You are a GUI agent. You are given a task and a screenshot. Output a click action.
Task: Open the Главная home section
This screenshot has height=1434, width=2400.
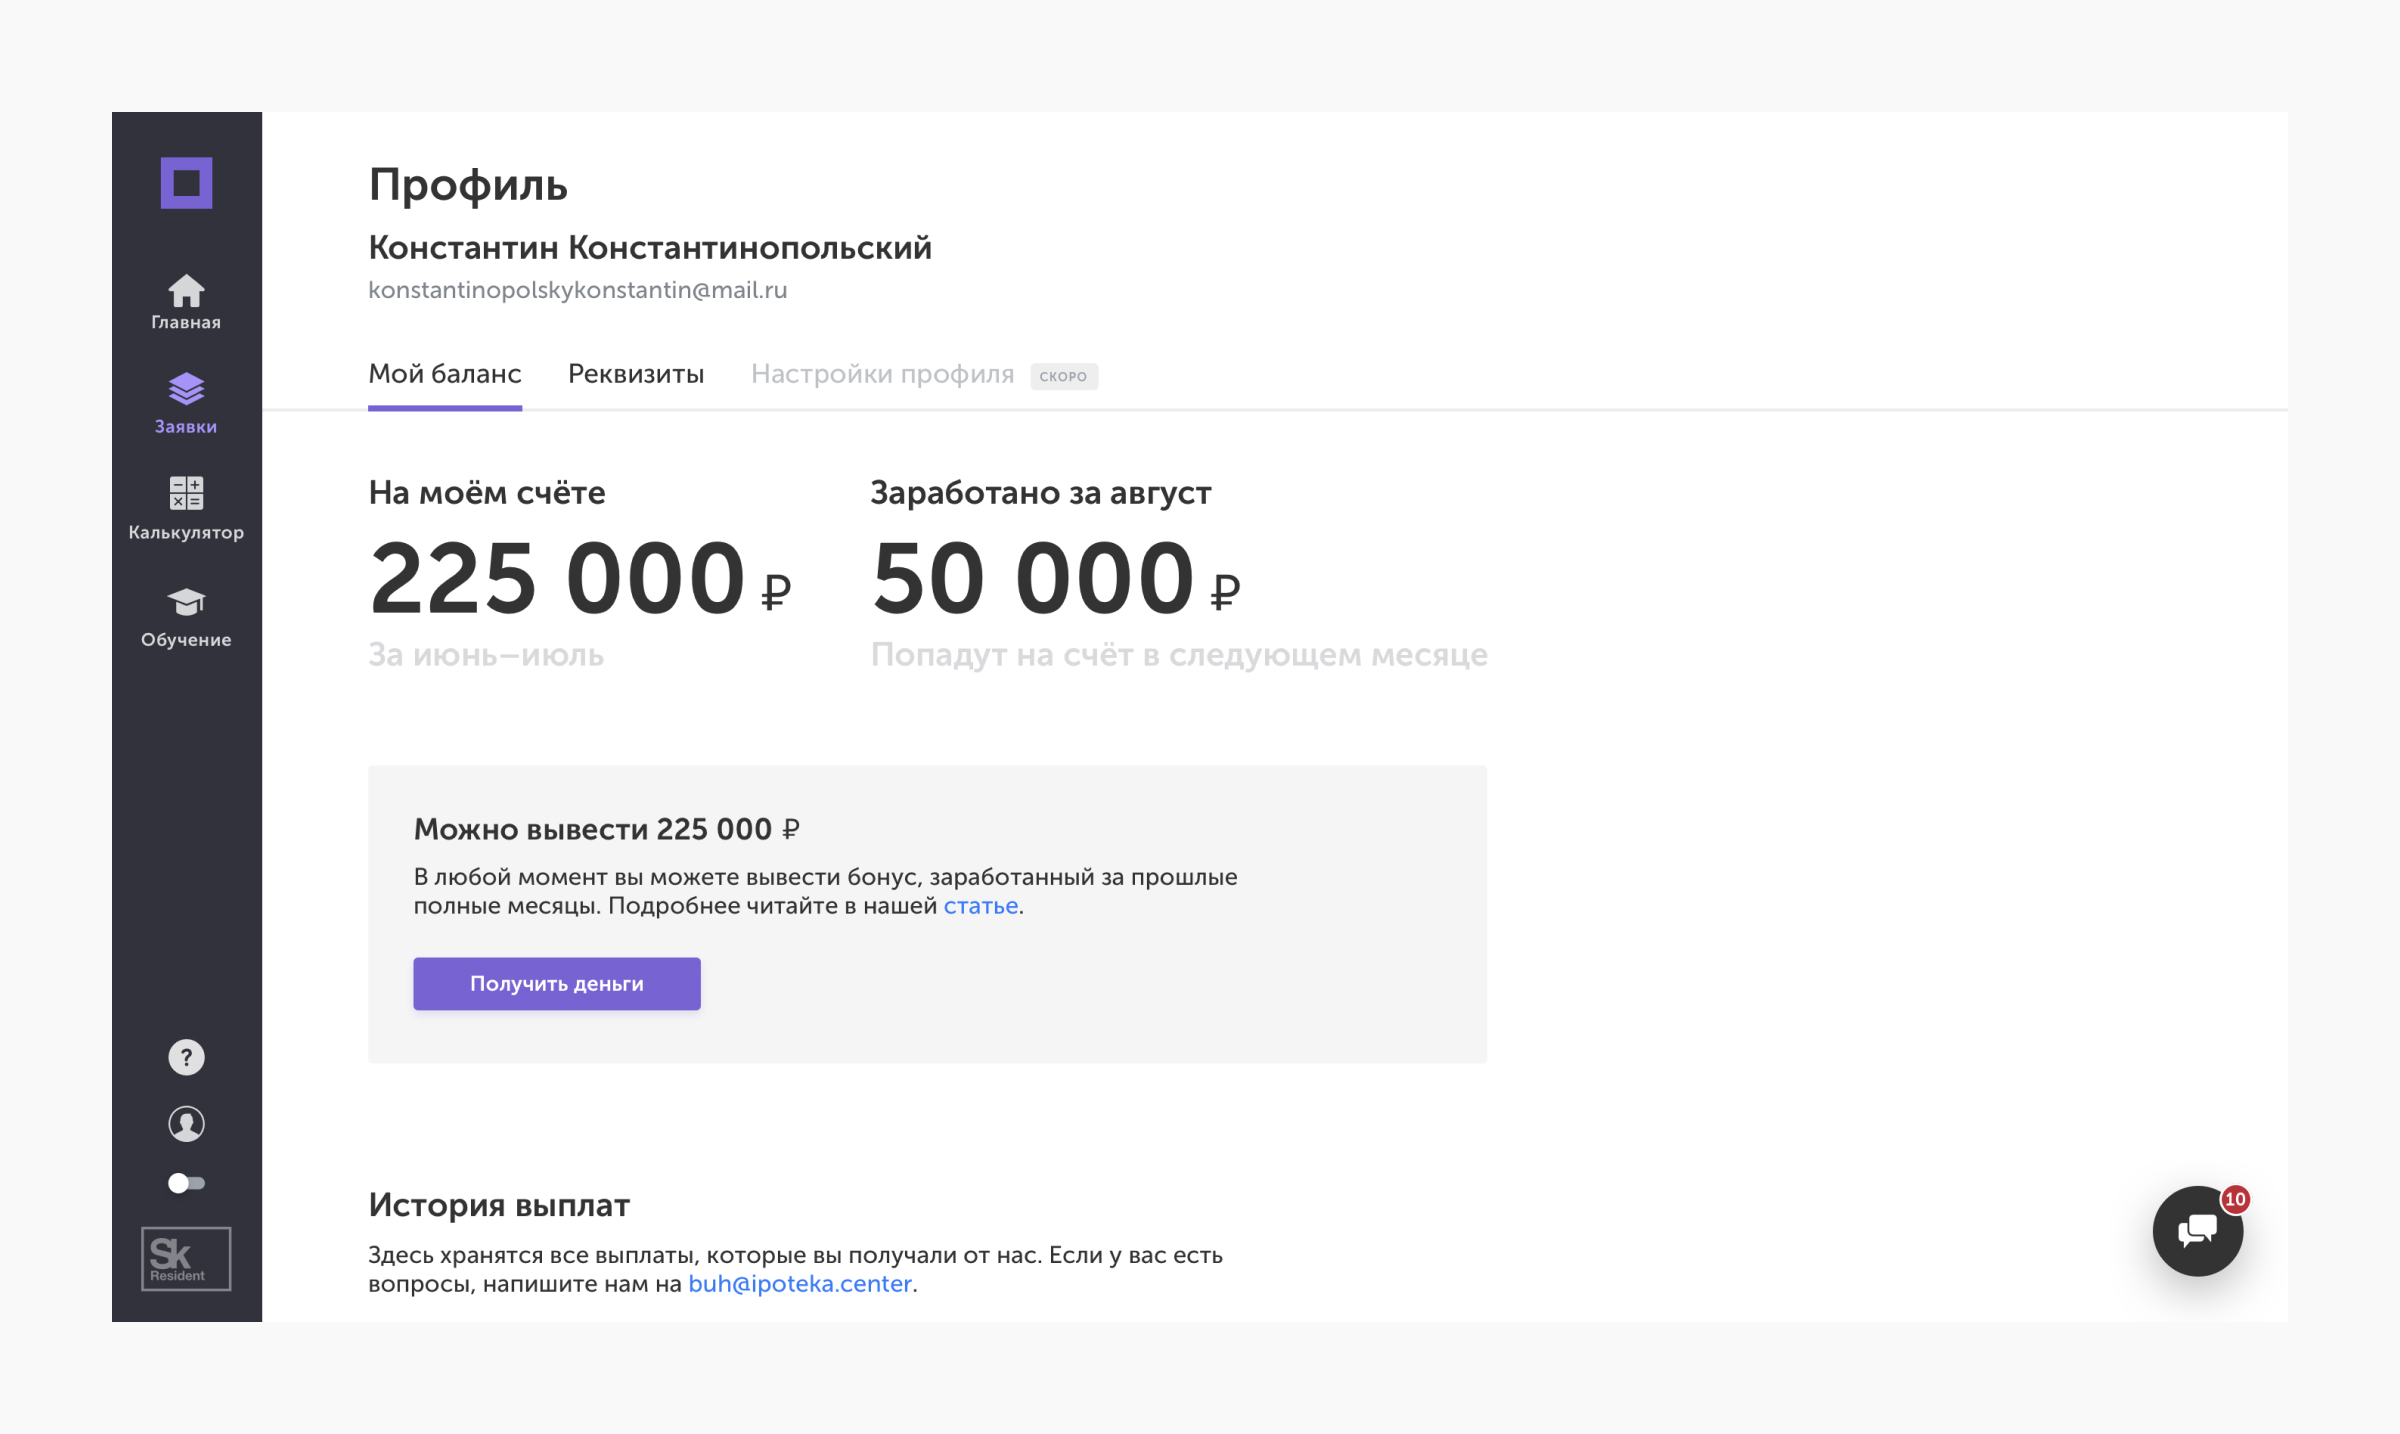(186, 302)
